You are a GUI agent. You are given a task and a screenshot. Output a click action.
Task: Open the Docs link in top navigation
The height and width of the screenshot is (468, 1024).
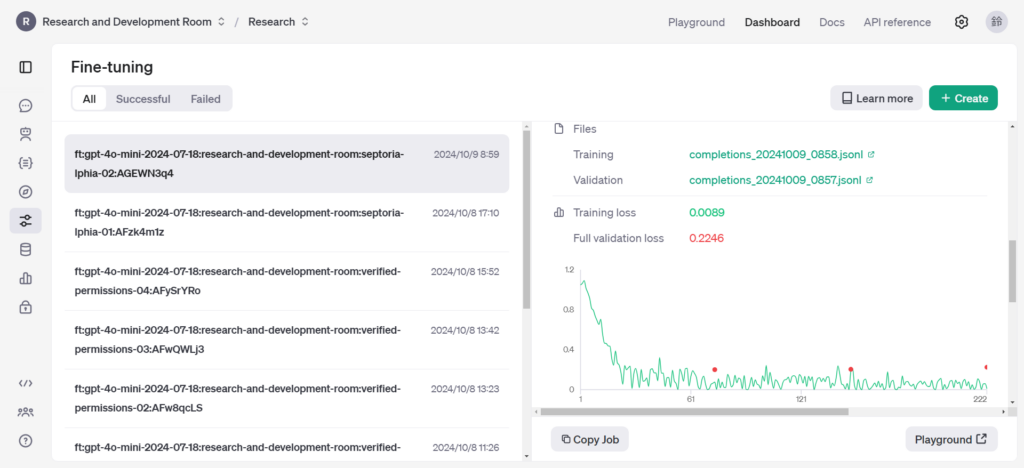click(831, 22)
